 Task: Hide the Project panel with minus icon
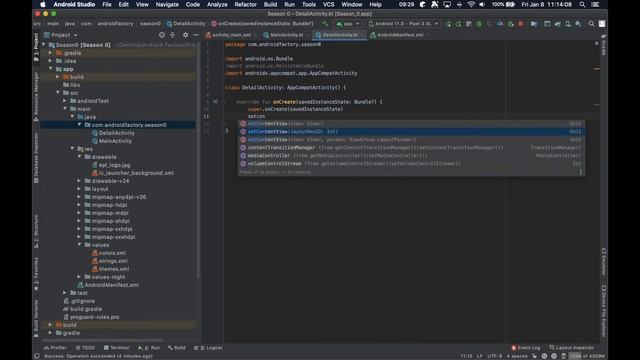pos(196,35)
